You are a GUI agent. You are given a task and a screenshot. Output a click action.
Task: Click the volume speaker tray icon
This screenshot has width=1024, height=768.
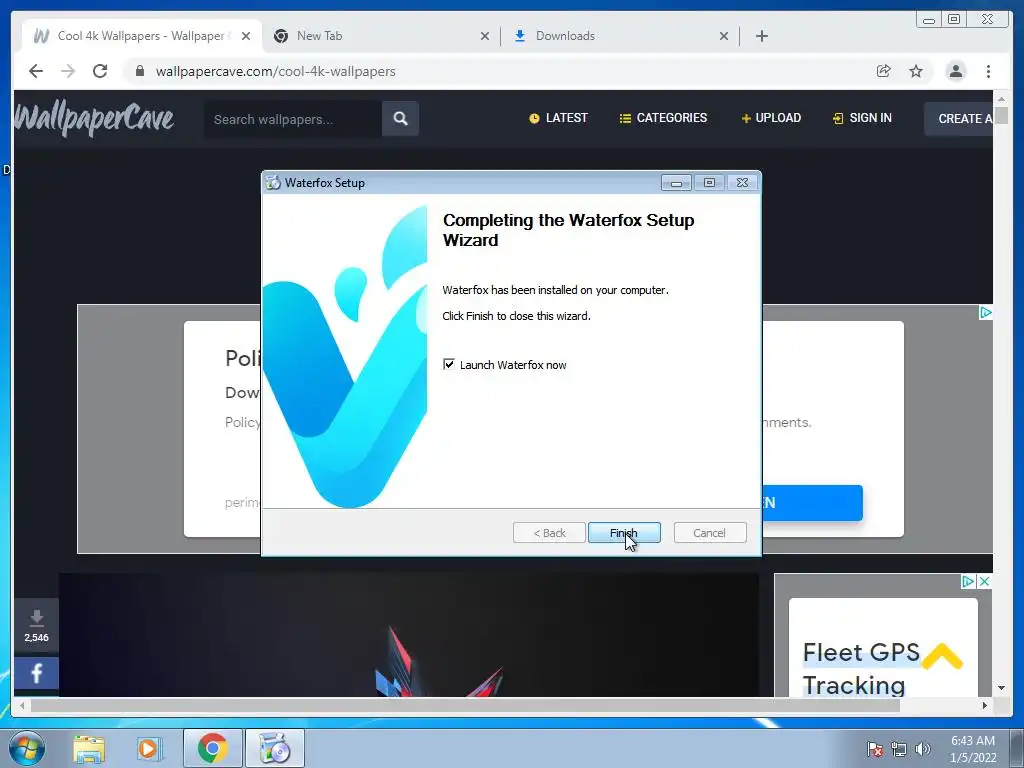922,749
